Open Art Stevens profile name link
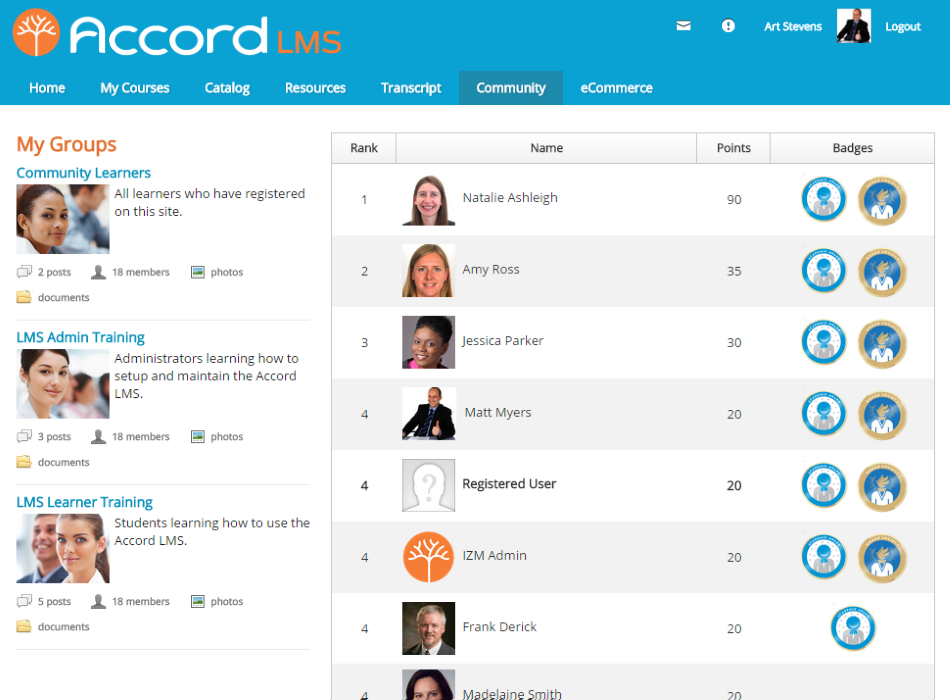Image resolution: width=950 pixels, height=700 pixels. (x=792, y=26)
